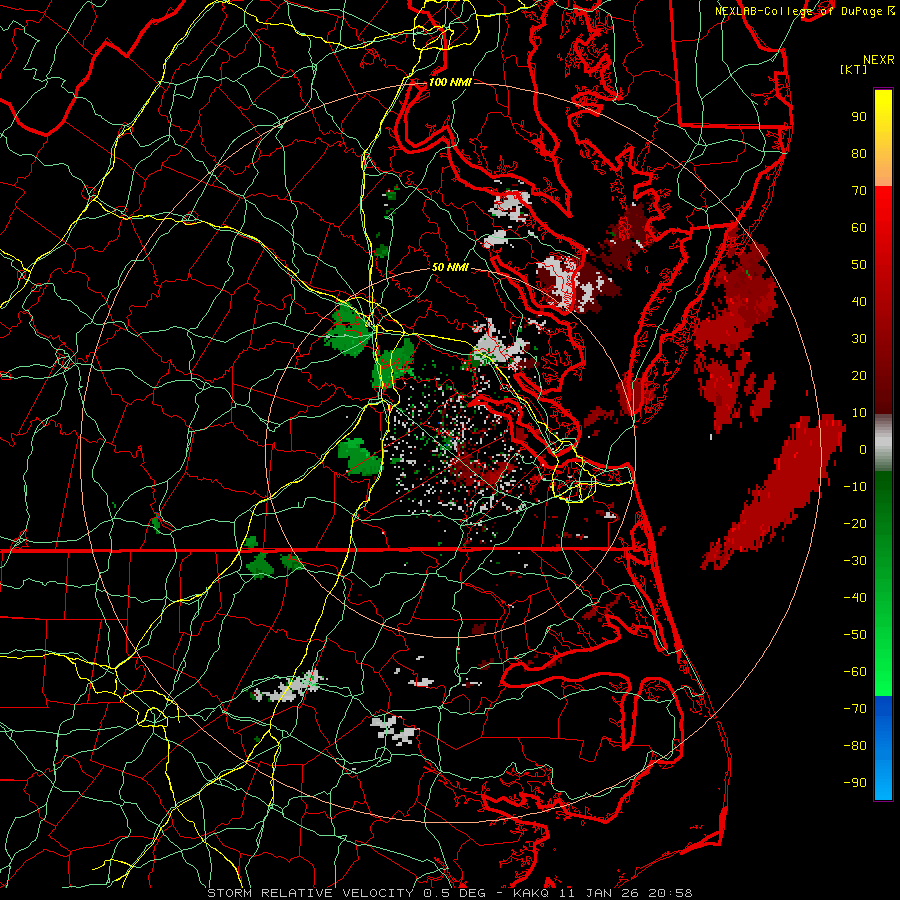Click the -70 value on velocity scale
This screenshot has height=900, width=900.
[855, 709]
